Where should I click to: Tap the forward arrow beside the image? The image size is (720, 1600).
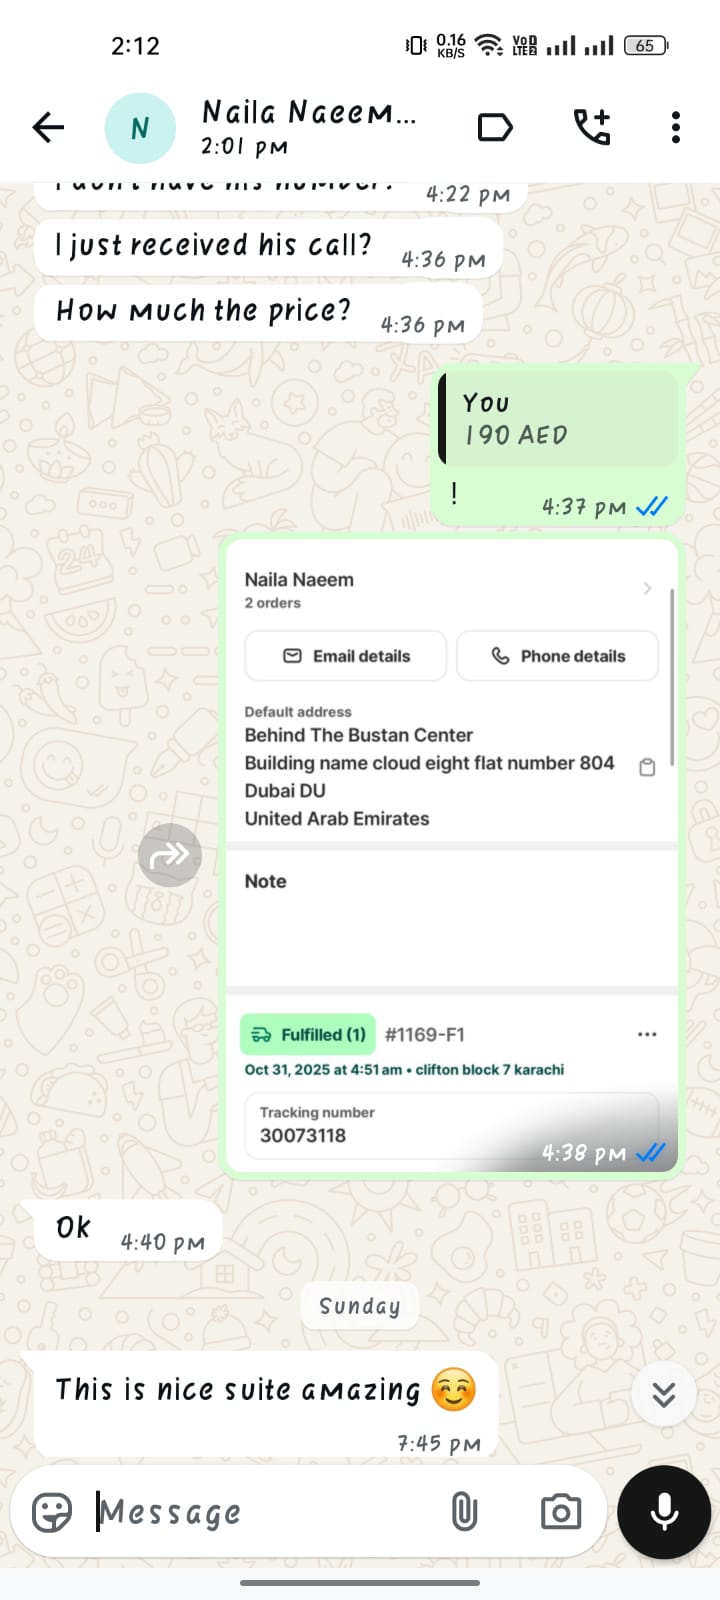tap(170, 855)
